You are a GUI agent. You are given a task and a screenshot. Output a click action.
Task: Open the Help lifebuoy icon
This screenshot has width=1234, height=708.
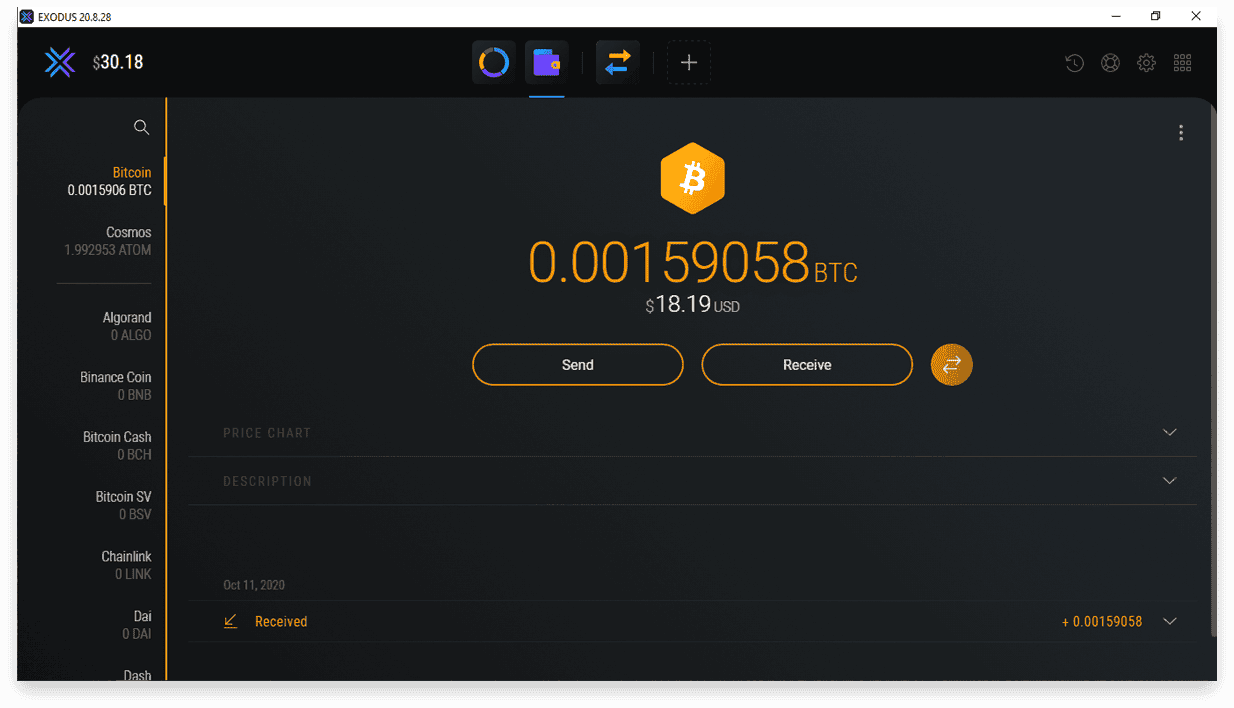[1110, 63]
